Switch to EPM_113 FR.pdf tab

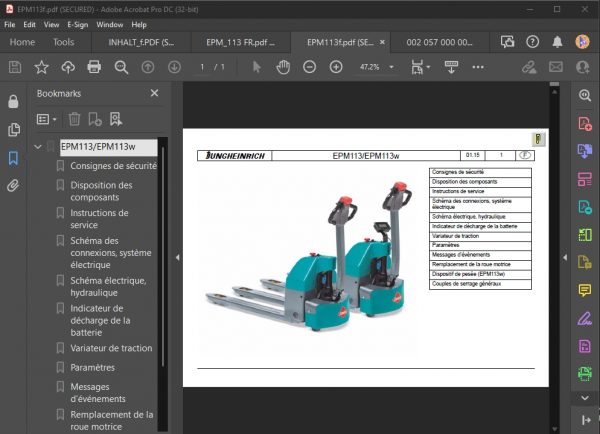241,42
